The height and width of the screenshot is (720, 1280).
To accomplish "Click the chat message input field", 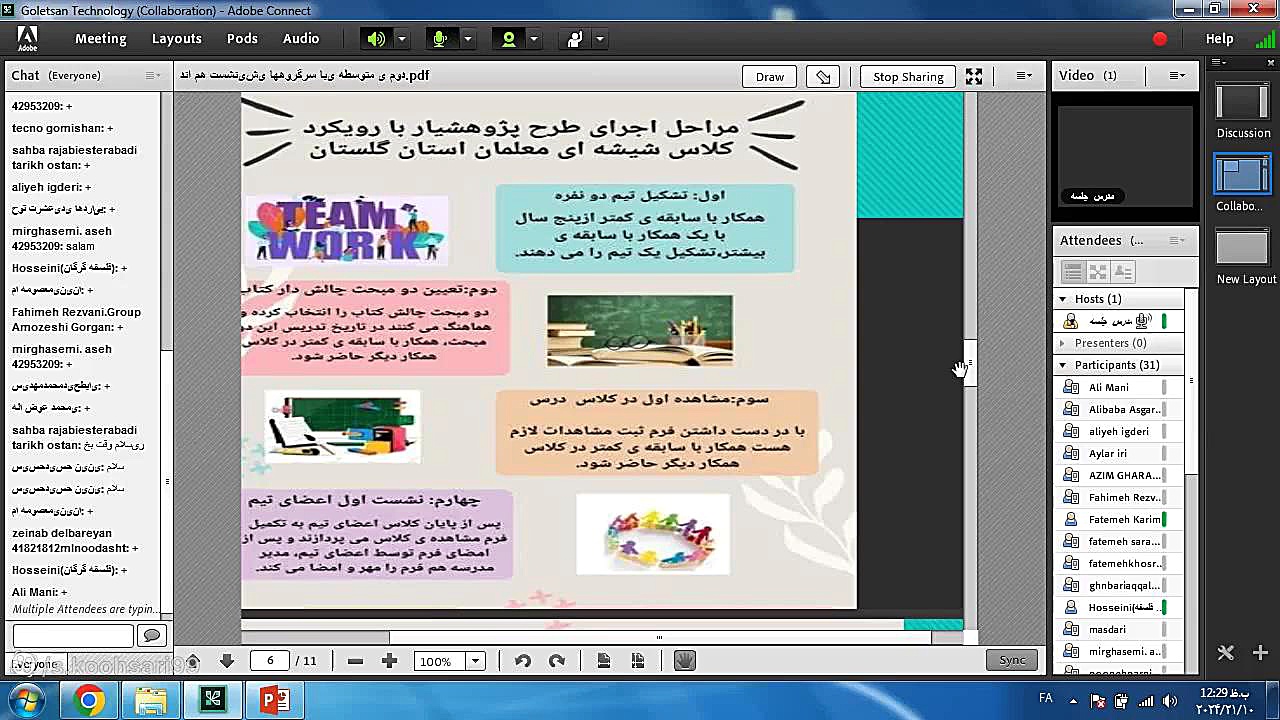I will [73, 636].
